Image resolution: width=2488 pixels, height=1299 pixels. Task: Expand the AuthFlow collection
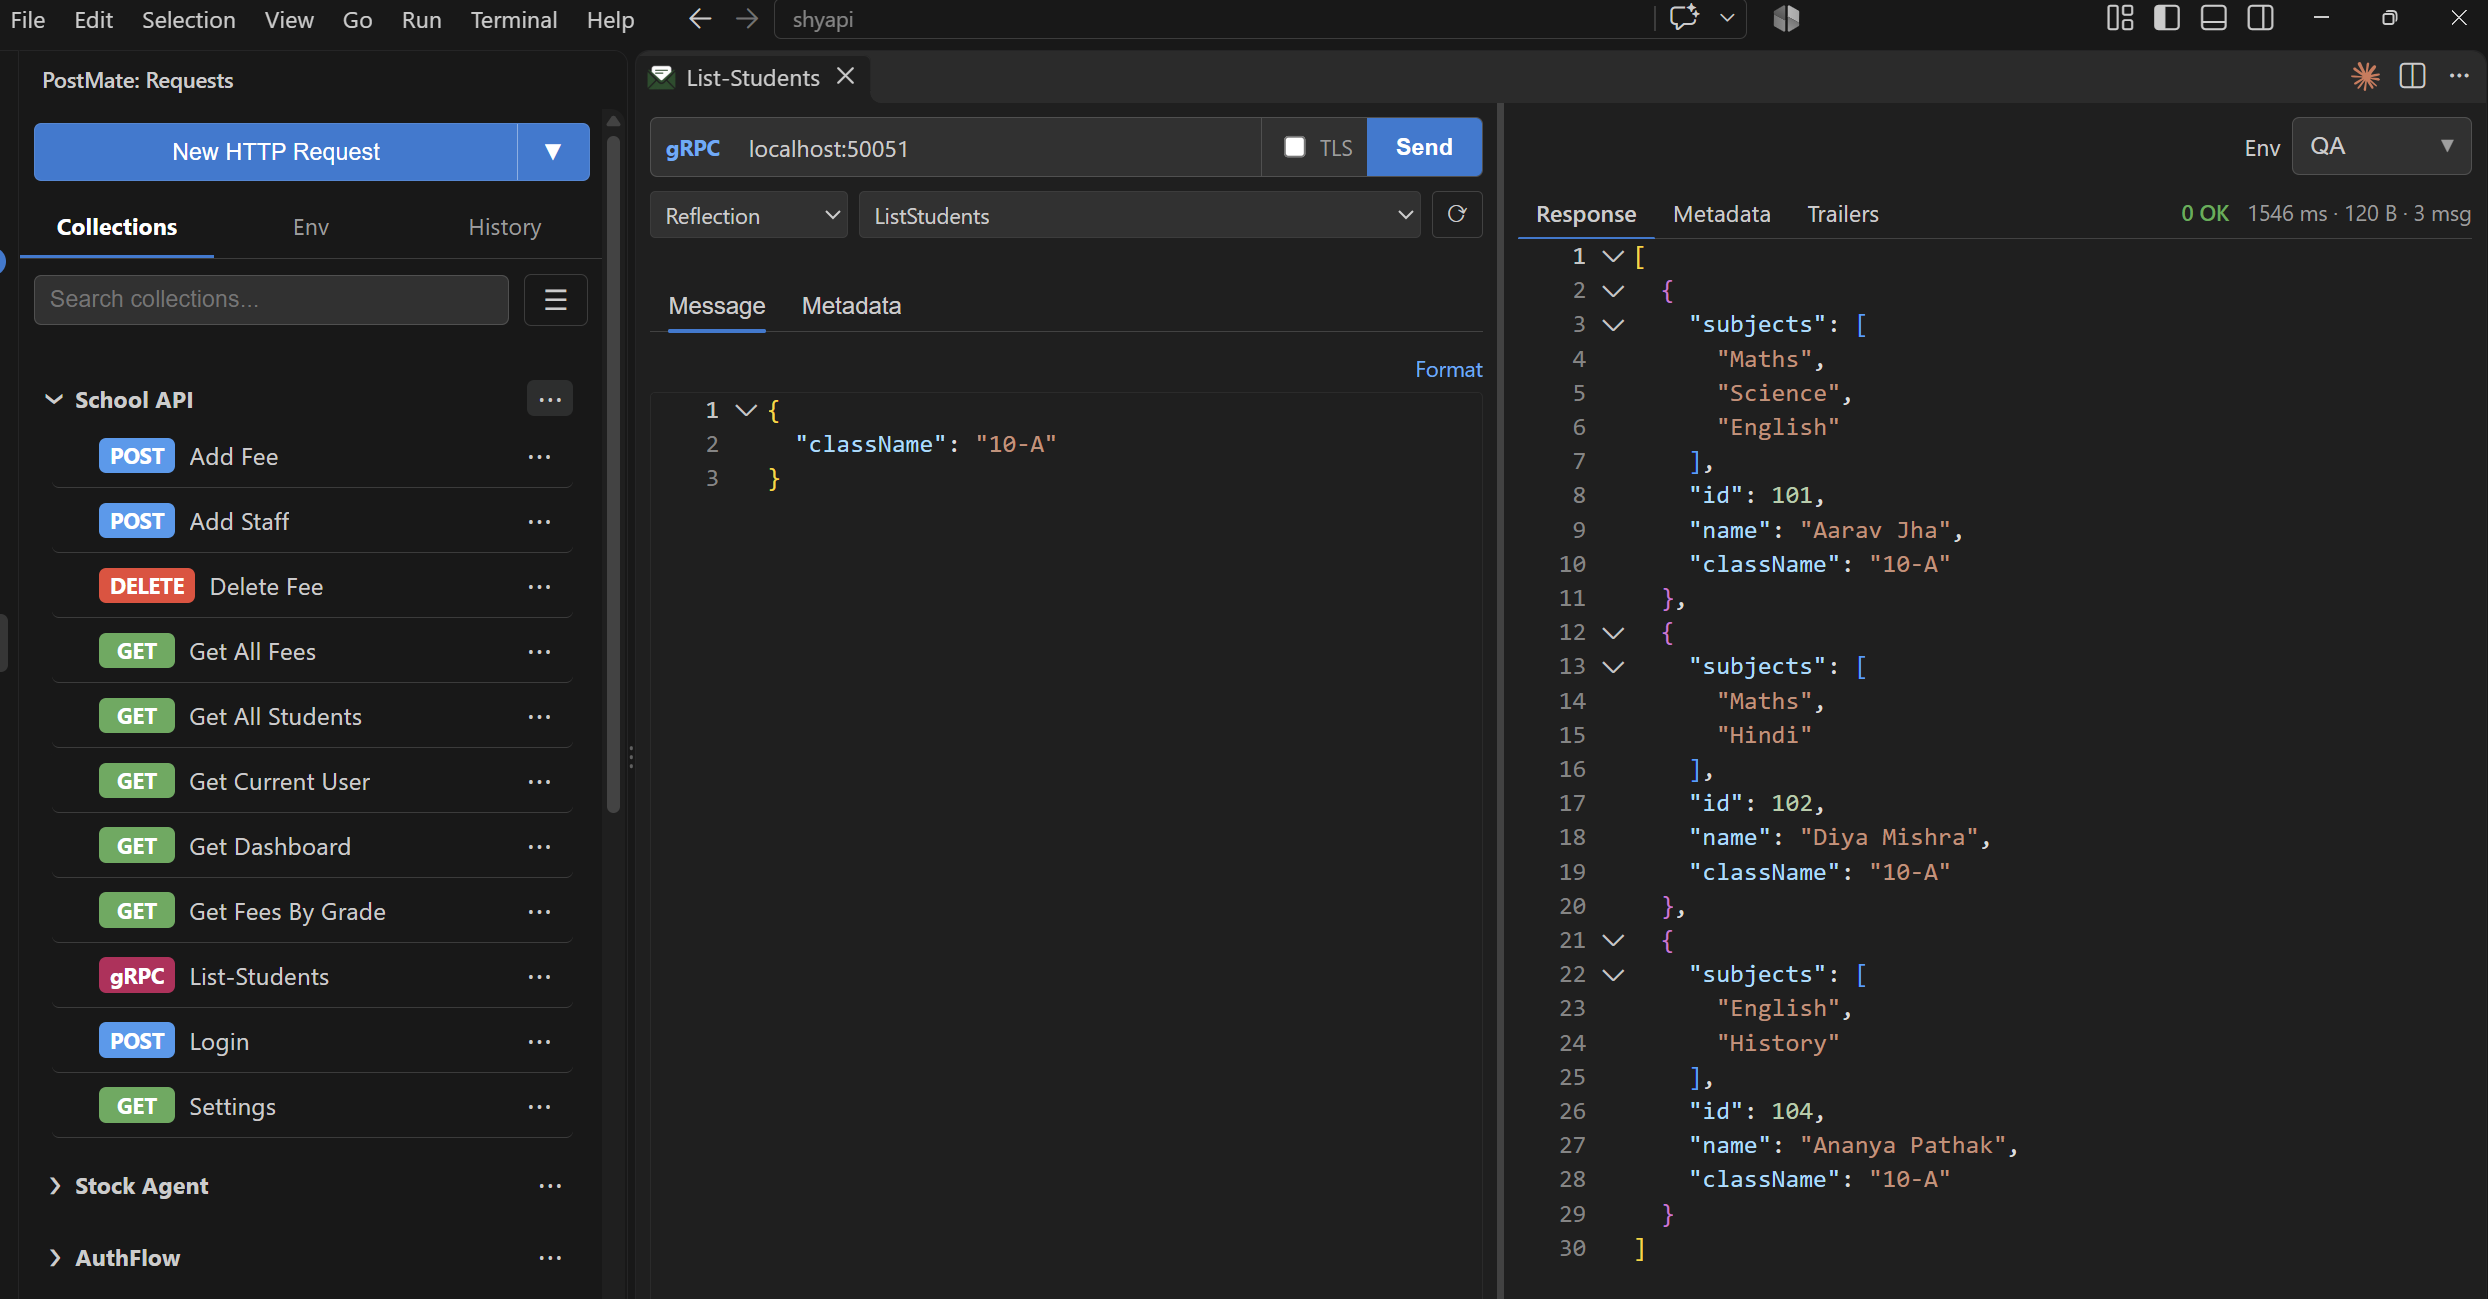54,1258
